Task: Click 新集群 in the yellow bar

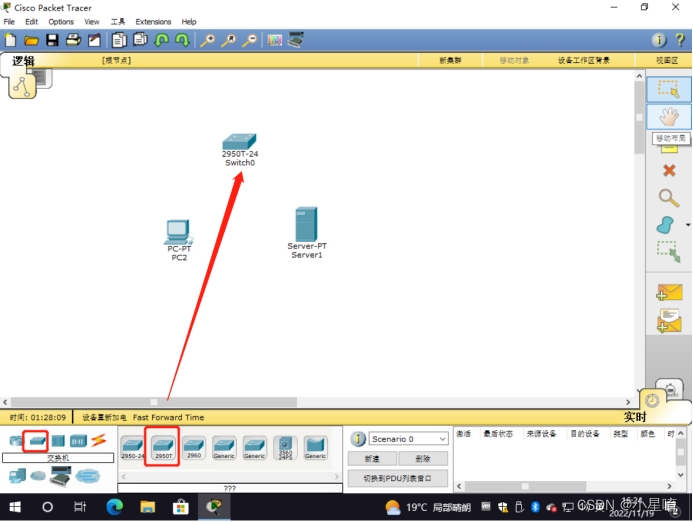Action: pos(450,61)
